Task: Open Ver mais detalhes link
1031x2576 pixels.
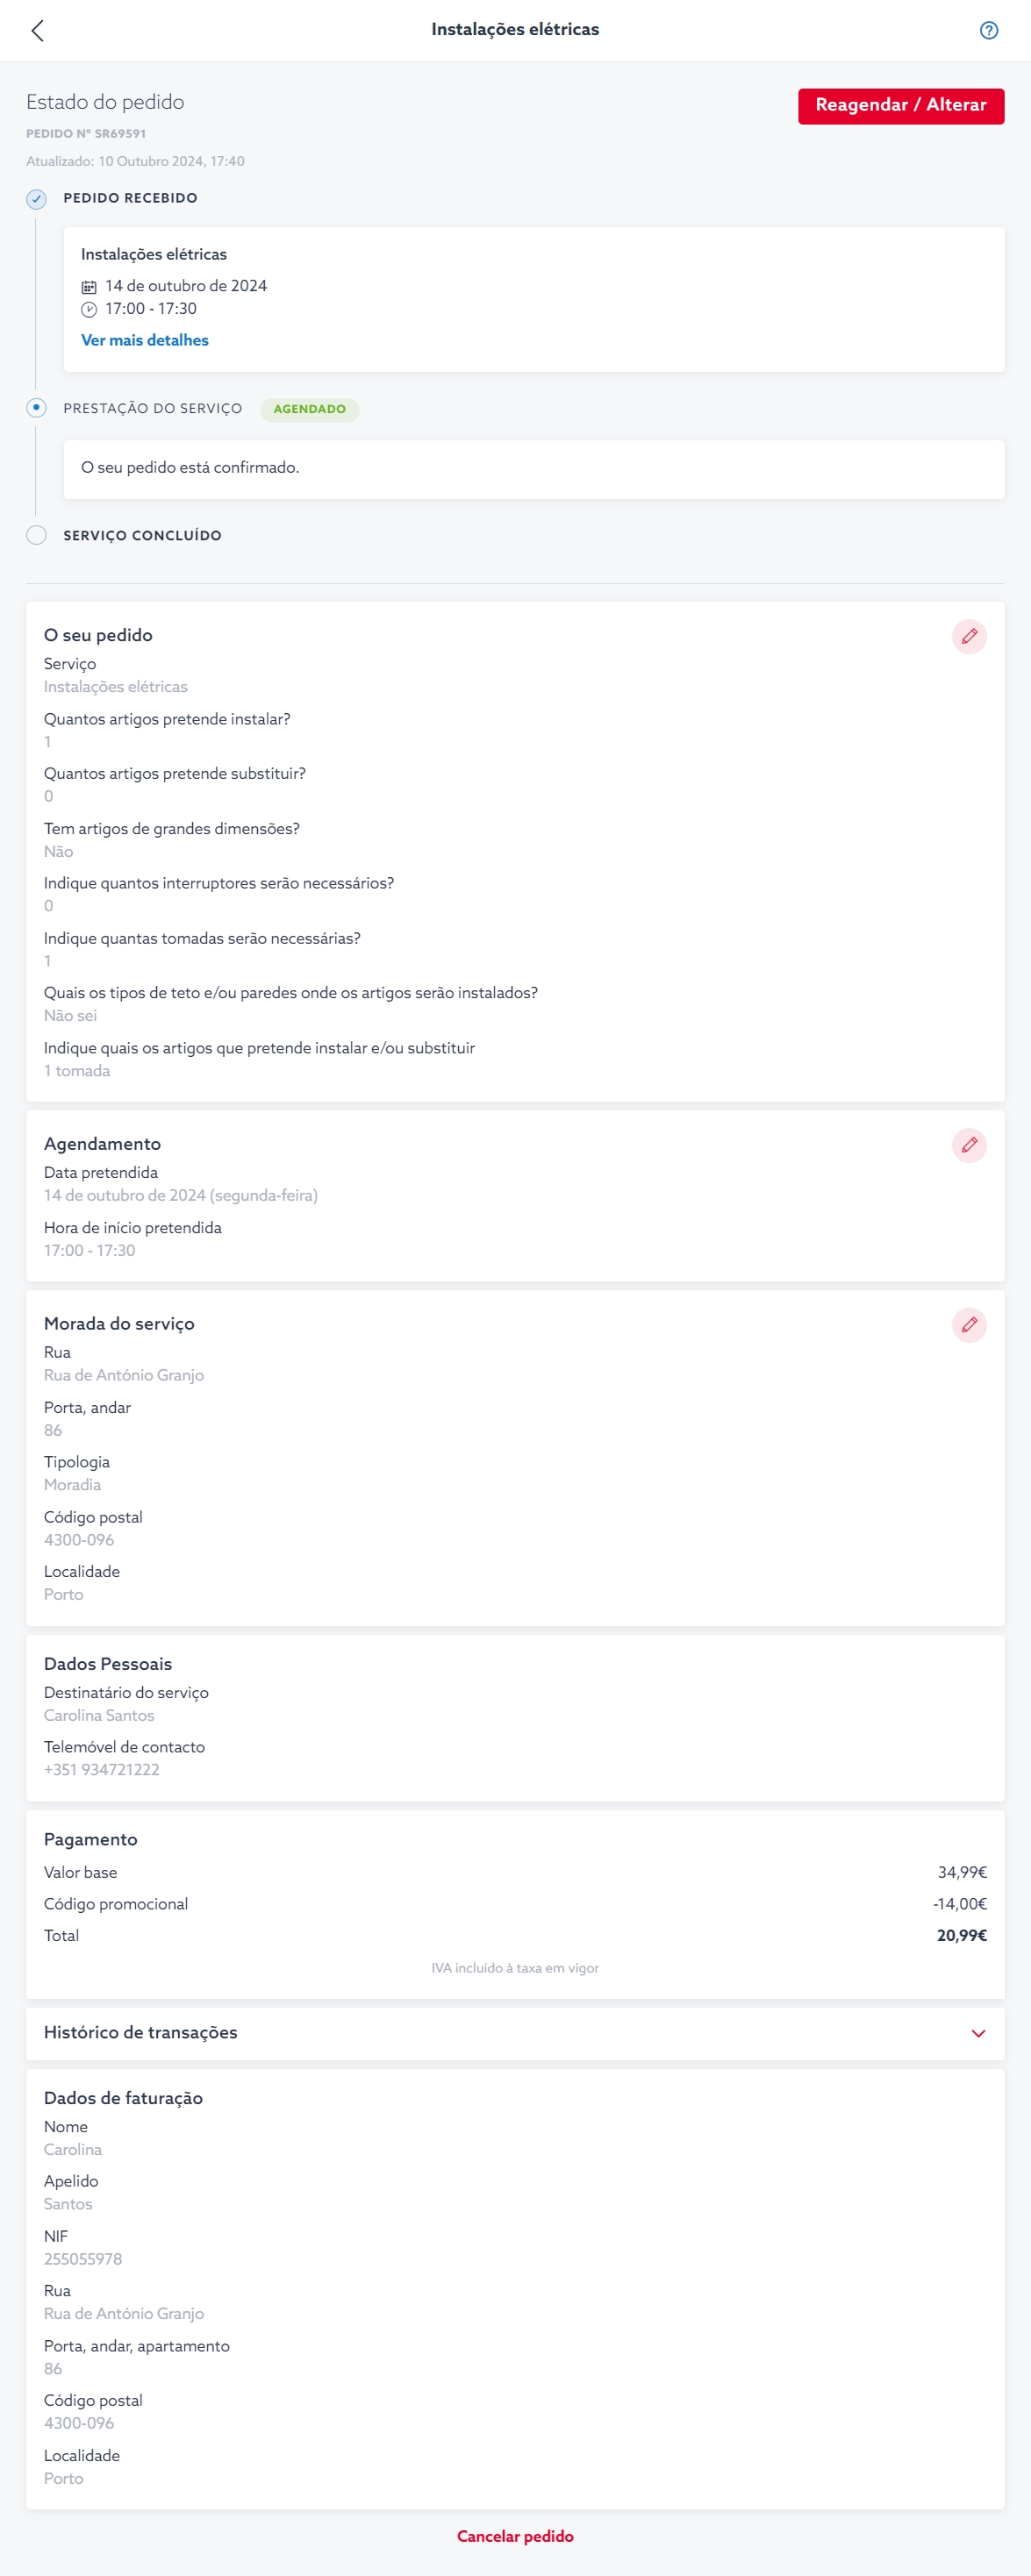Action: click(x=145, y=340)
